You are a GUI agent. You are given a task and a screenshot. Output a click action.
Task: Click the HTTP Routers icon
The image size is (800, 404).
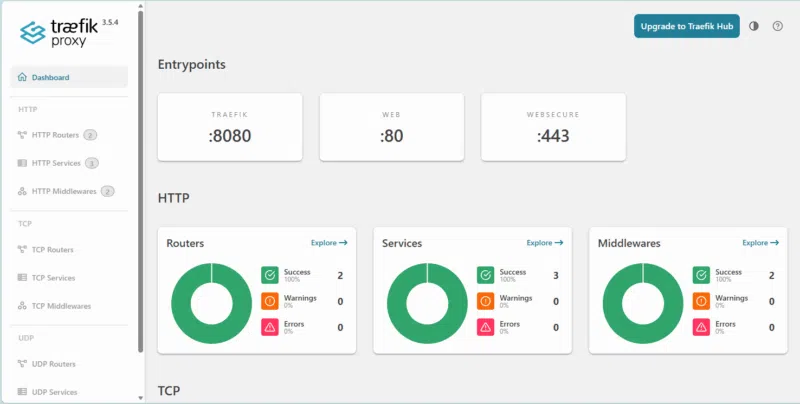pos(22,135)
